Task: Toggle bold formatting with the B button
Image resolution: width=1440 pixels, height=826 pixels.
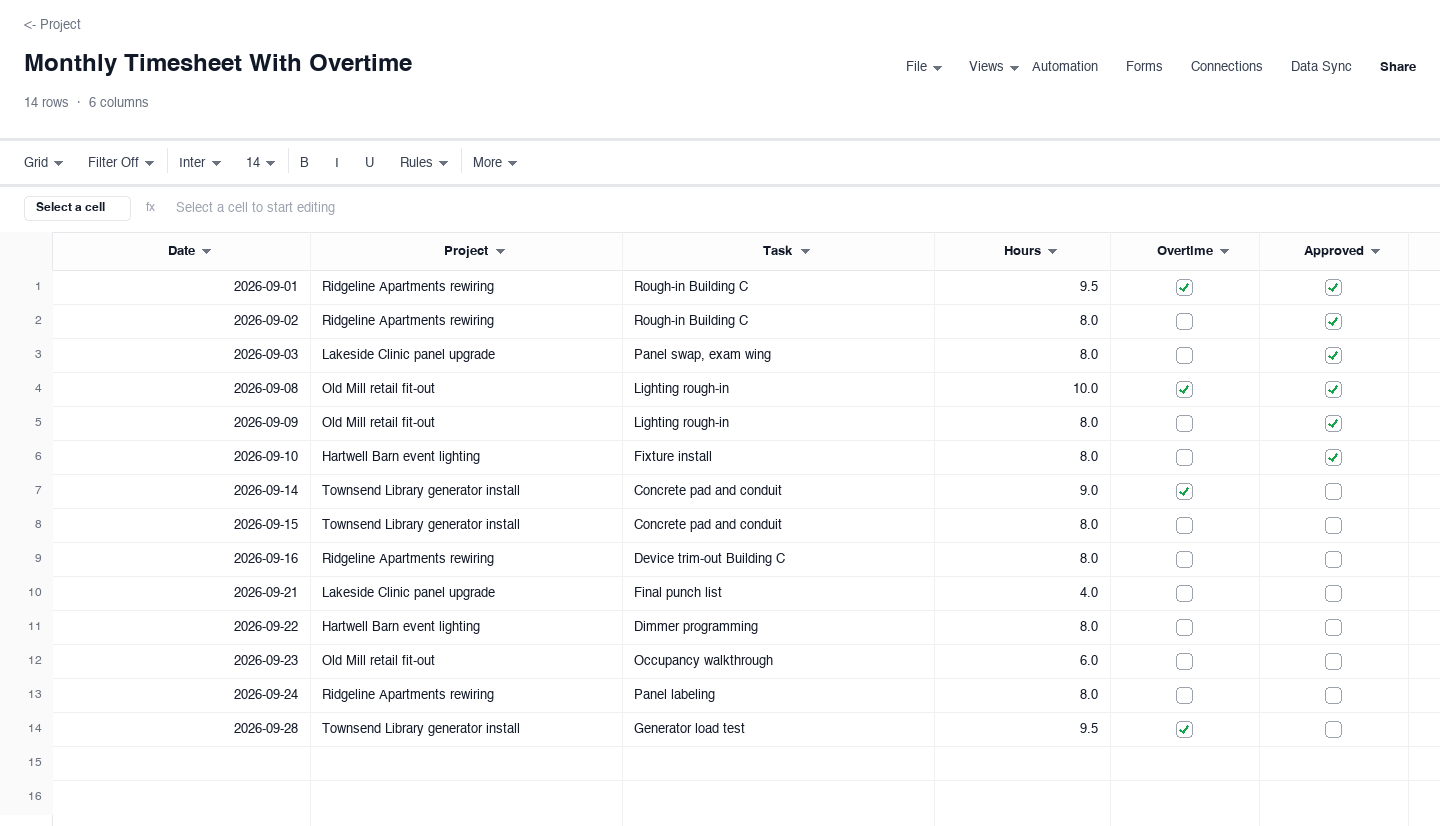Action: (304, 162)
